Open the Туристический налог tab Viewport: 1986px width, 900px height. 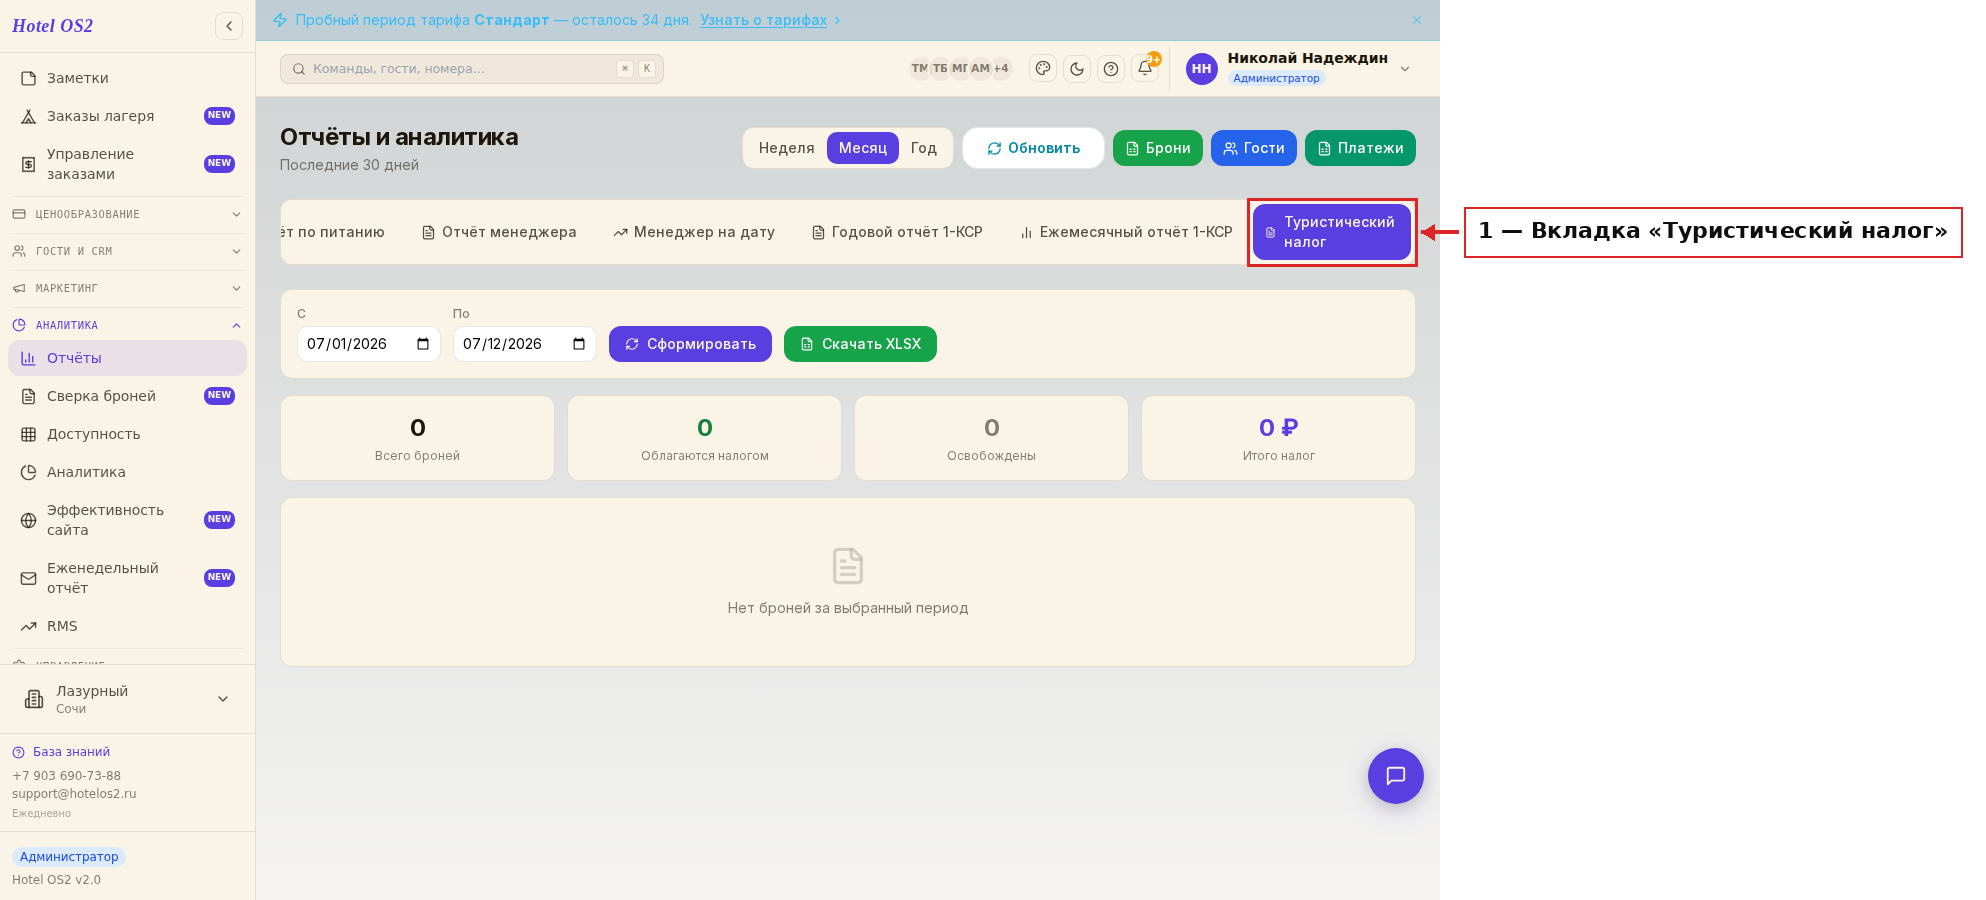[x=1332, y=232]
